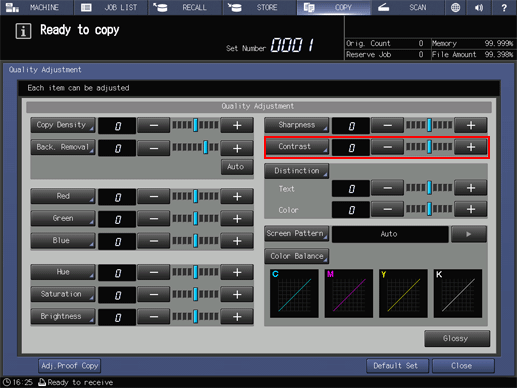Click the Adj.Proof Copy button
The height and width of the screenshot is (388, 517).
click(69, 366)
